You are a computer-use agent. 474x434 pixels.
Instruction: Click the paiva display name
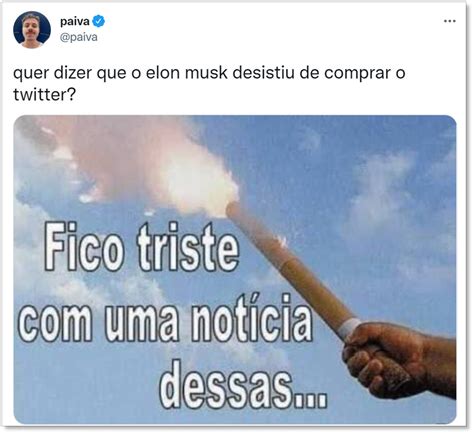click(x=75, y=22)
